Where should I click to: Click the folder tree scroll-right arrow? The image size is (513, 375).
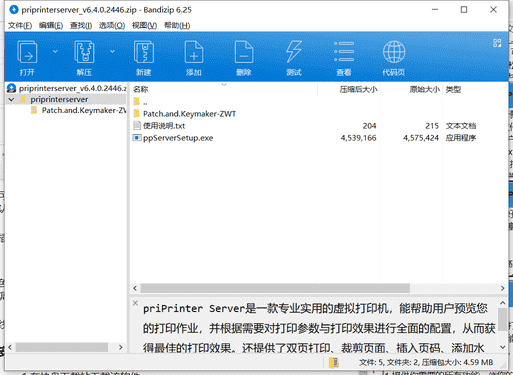point(121,347)
